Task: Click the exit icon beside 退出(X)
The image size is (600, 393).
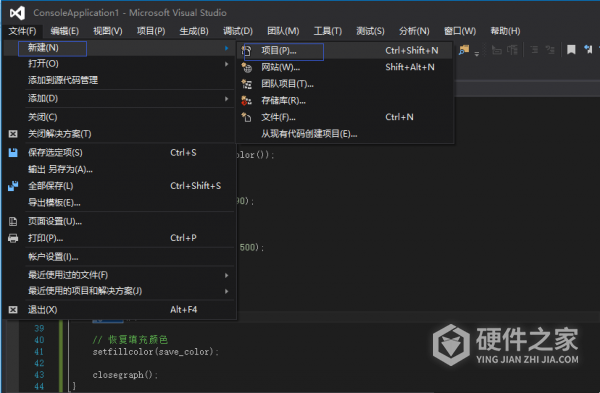Action: point(13,310)
